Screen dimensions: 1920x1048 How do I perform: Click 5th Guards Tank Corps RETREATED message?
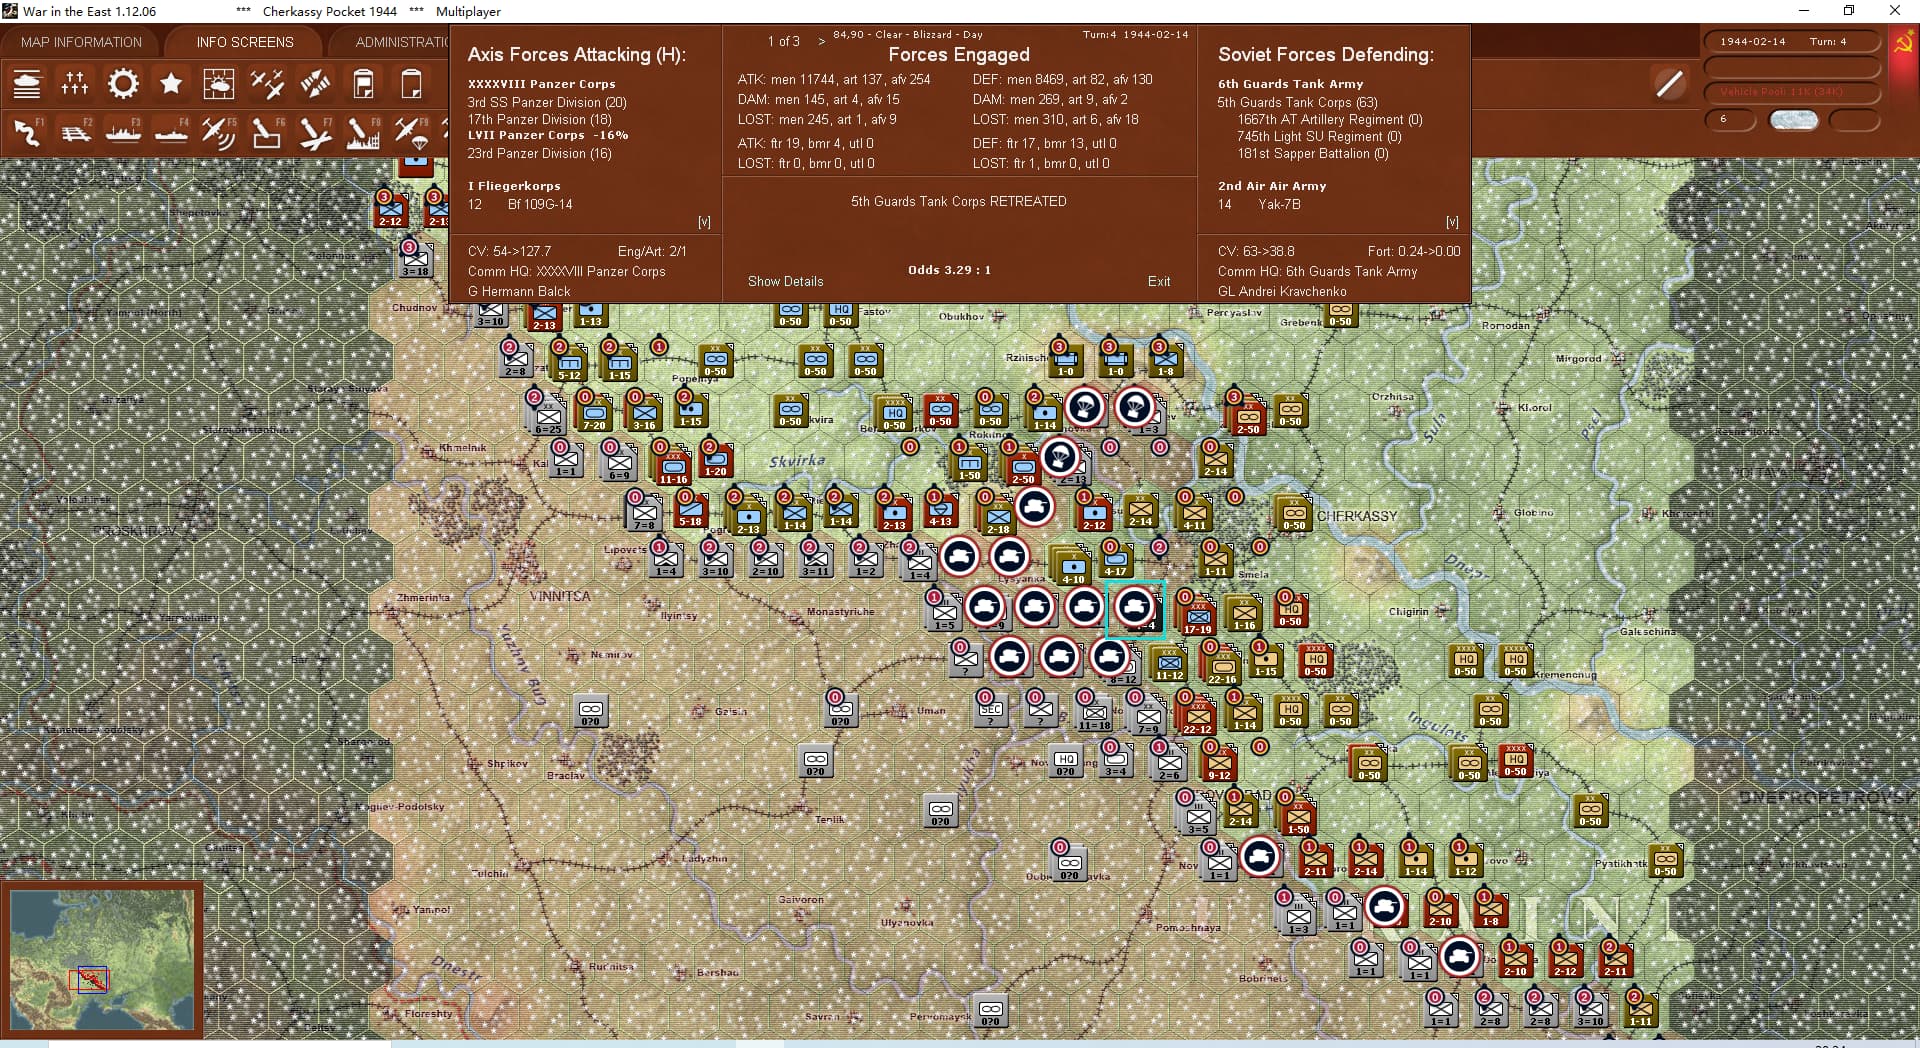(958, 201)
